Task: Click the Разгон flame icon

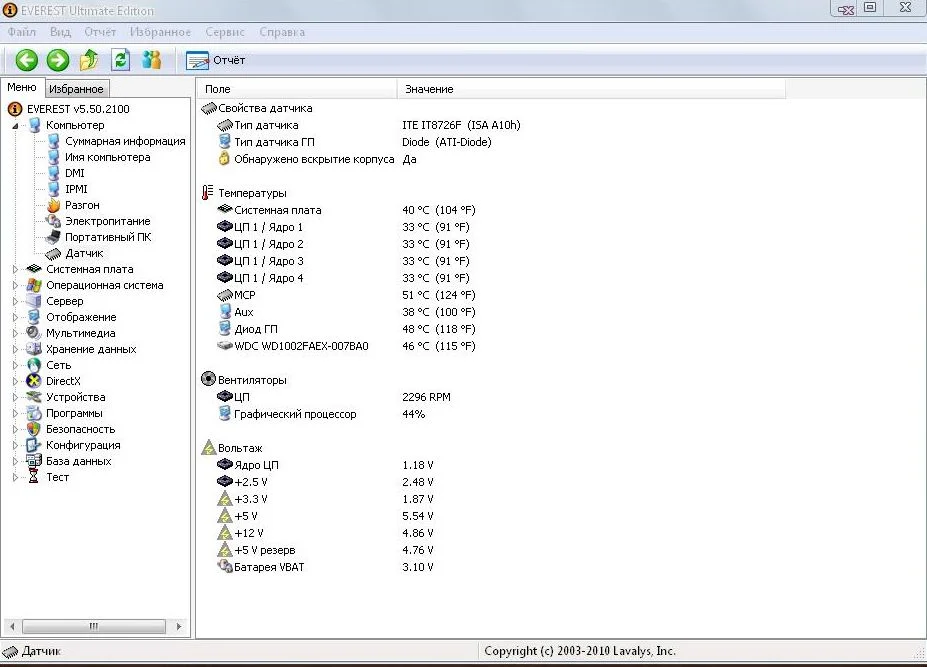Action: point(54,205)
